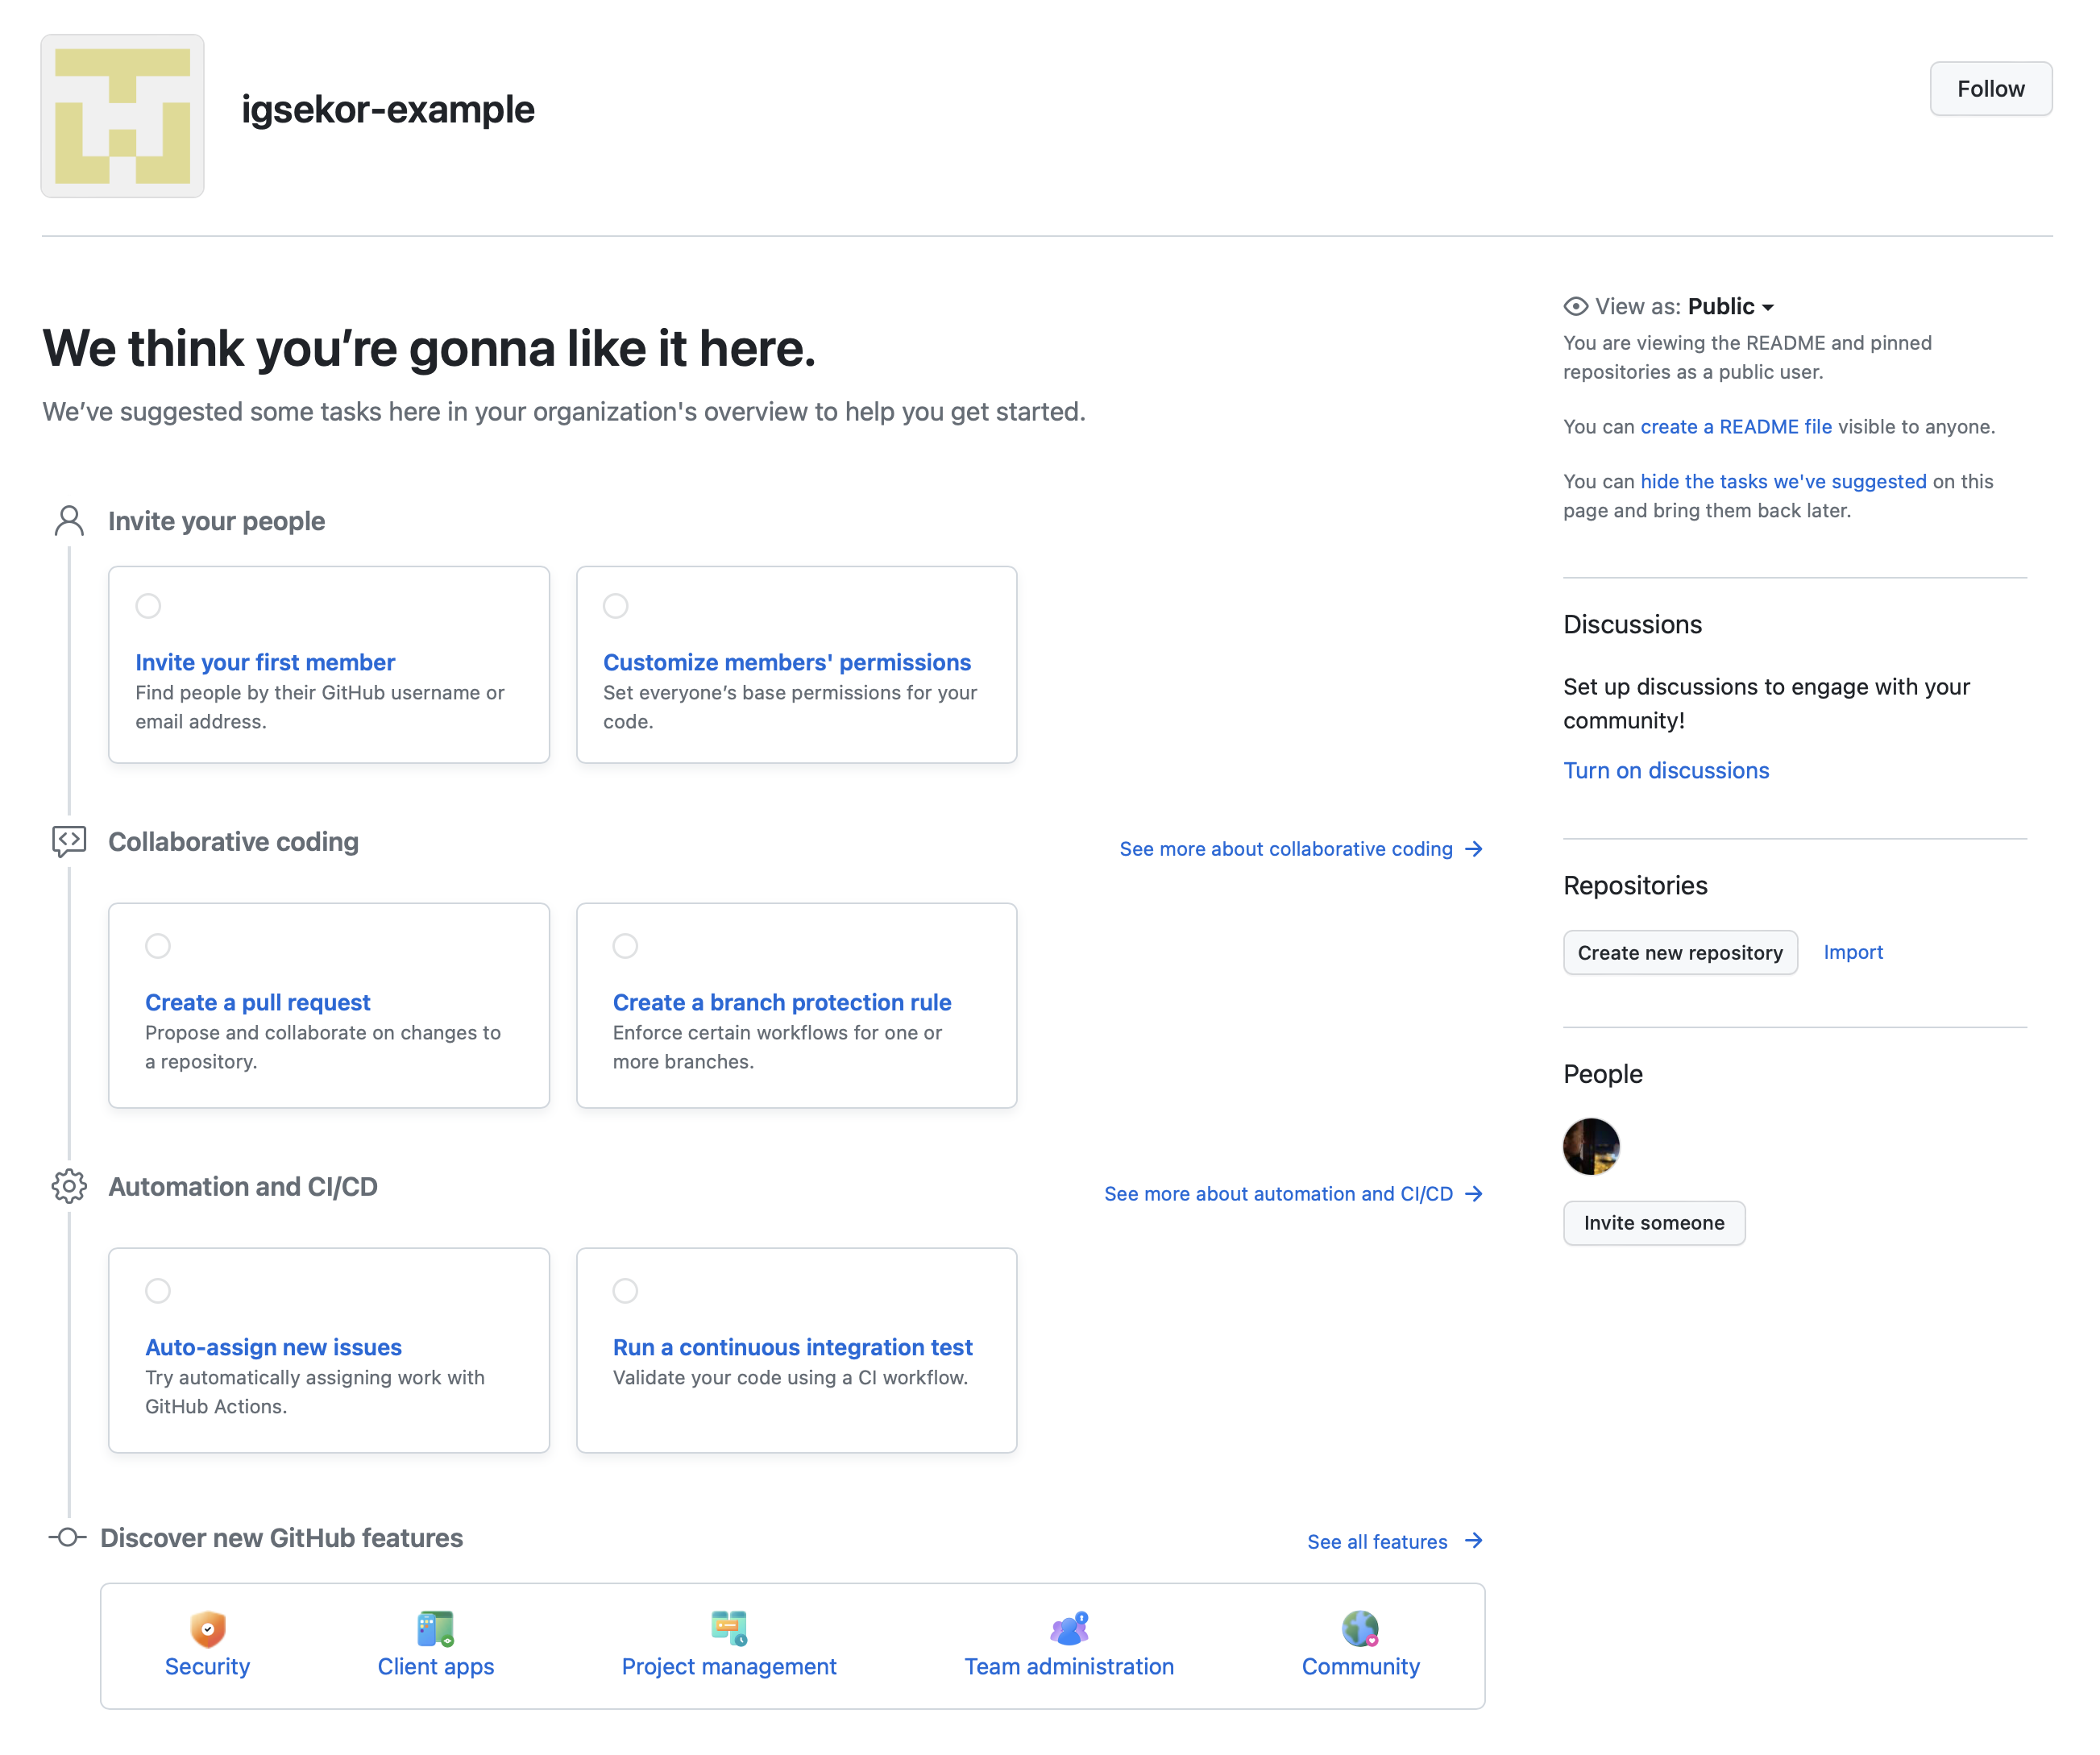This screenshot has width=2100, height=1755.
Task: Open Run a continuous integration test link
Action: pos(792,1347)
